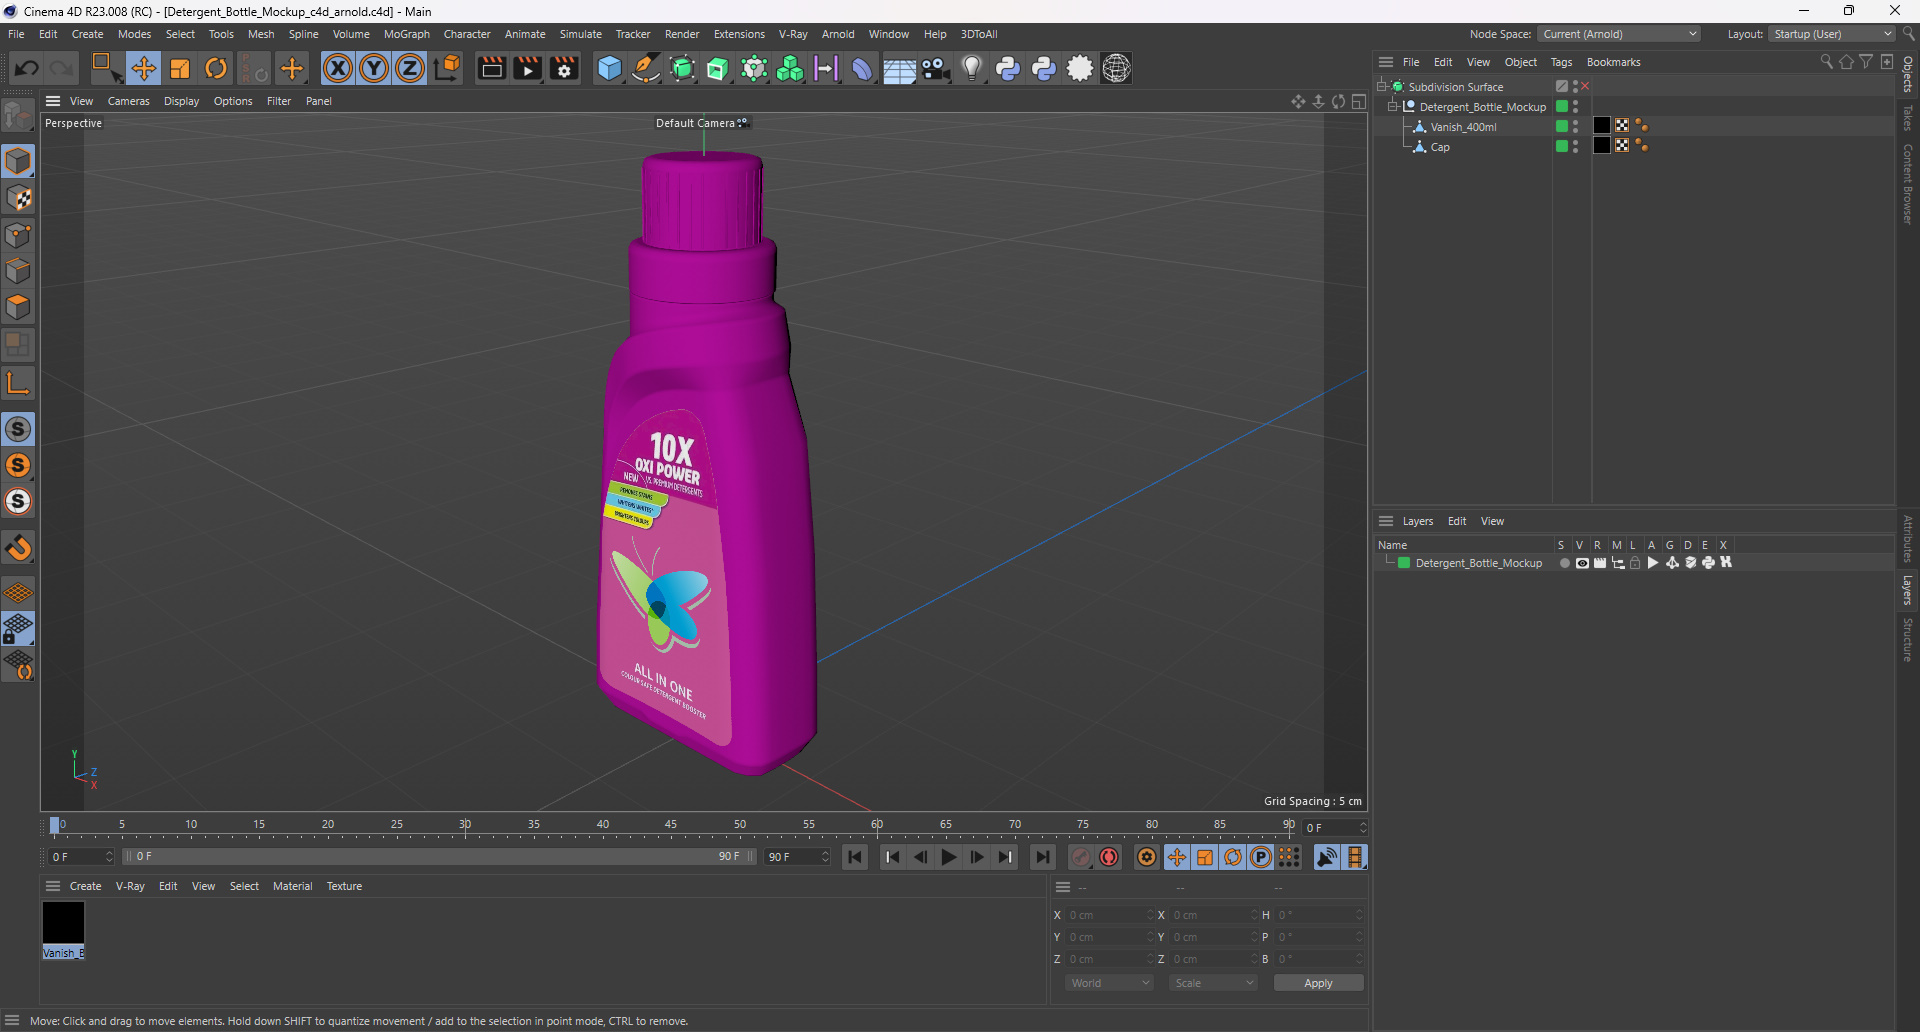Viewport: 1920px width, 1032px height.
Task: Open the World coordinate dropdown
Action: (x=1109, y=983)
